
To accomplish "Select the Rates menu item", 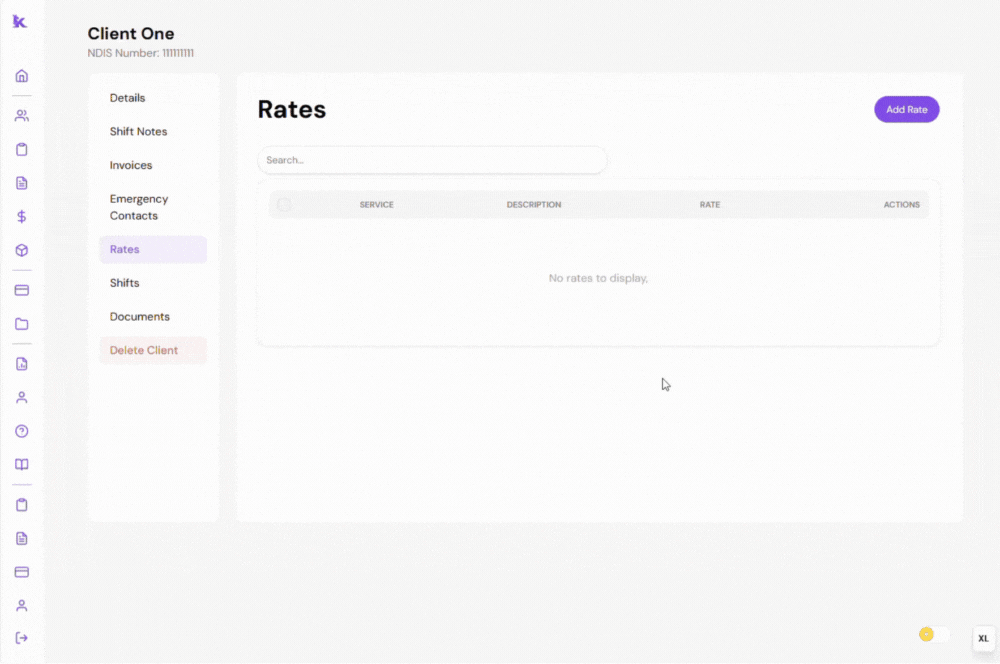I will click(x=153, y=249).
